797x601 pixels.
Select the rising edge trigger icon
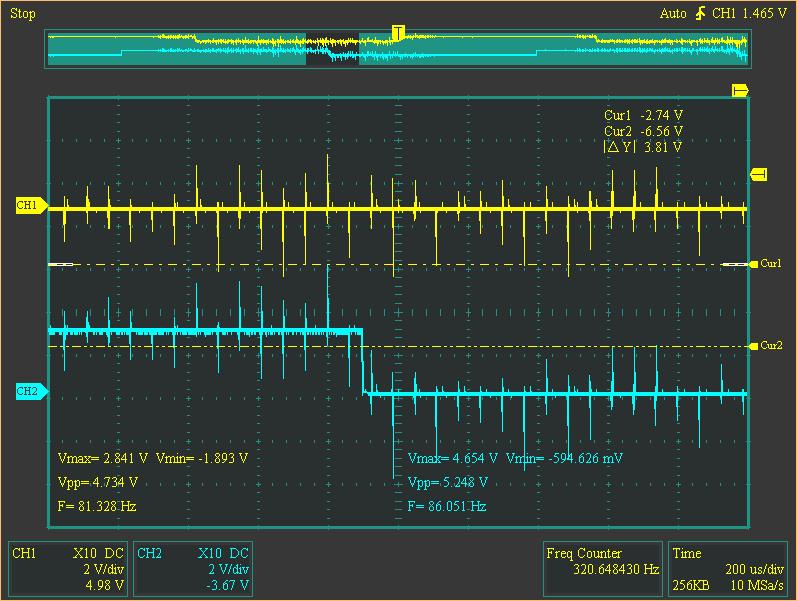click(x=700, y=13)
